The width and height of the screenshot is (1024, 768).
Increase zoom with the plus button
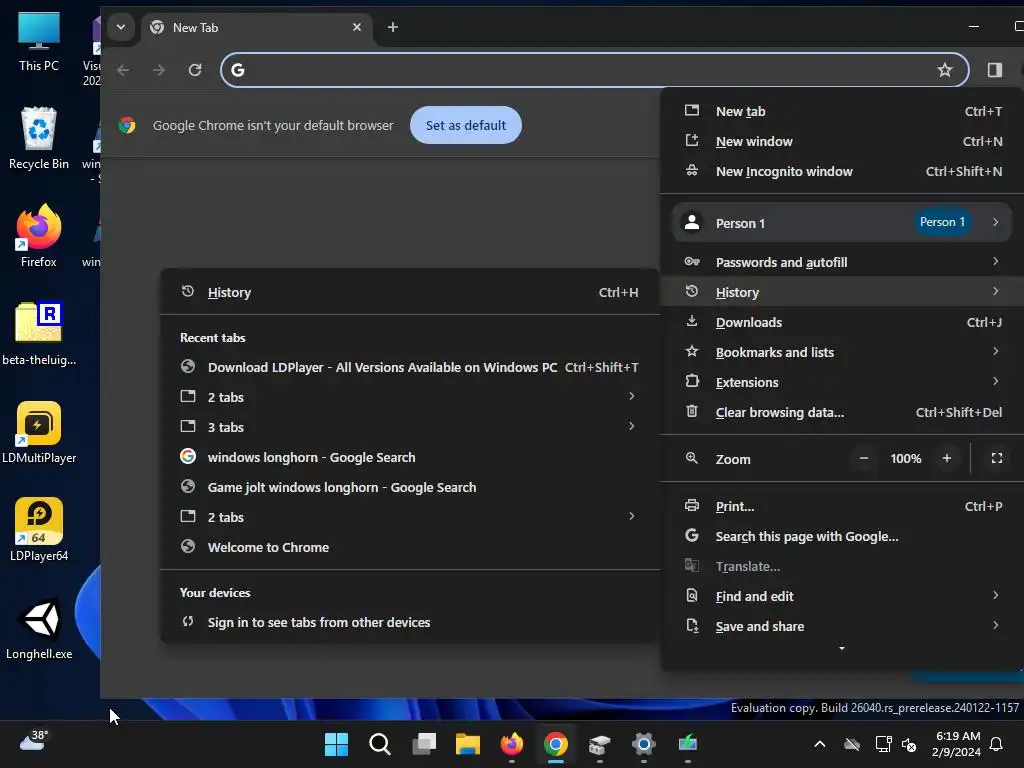946,458
